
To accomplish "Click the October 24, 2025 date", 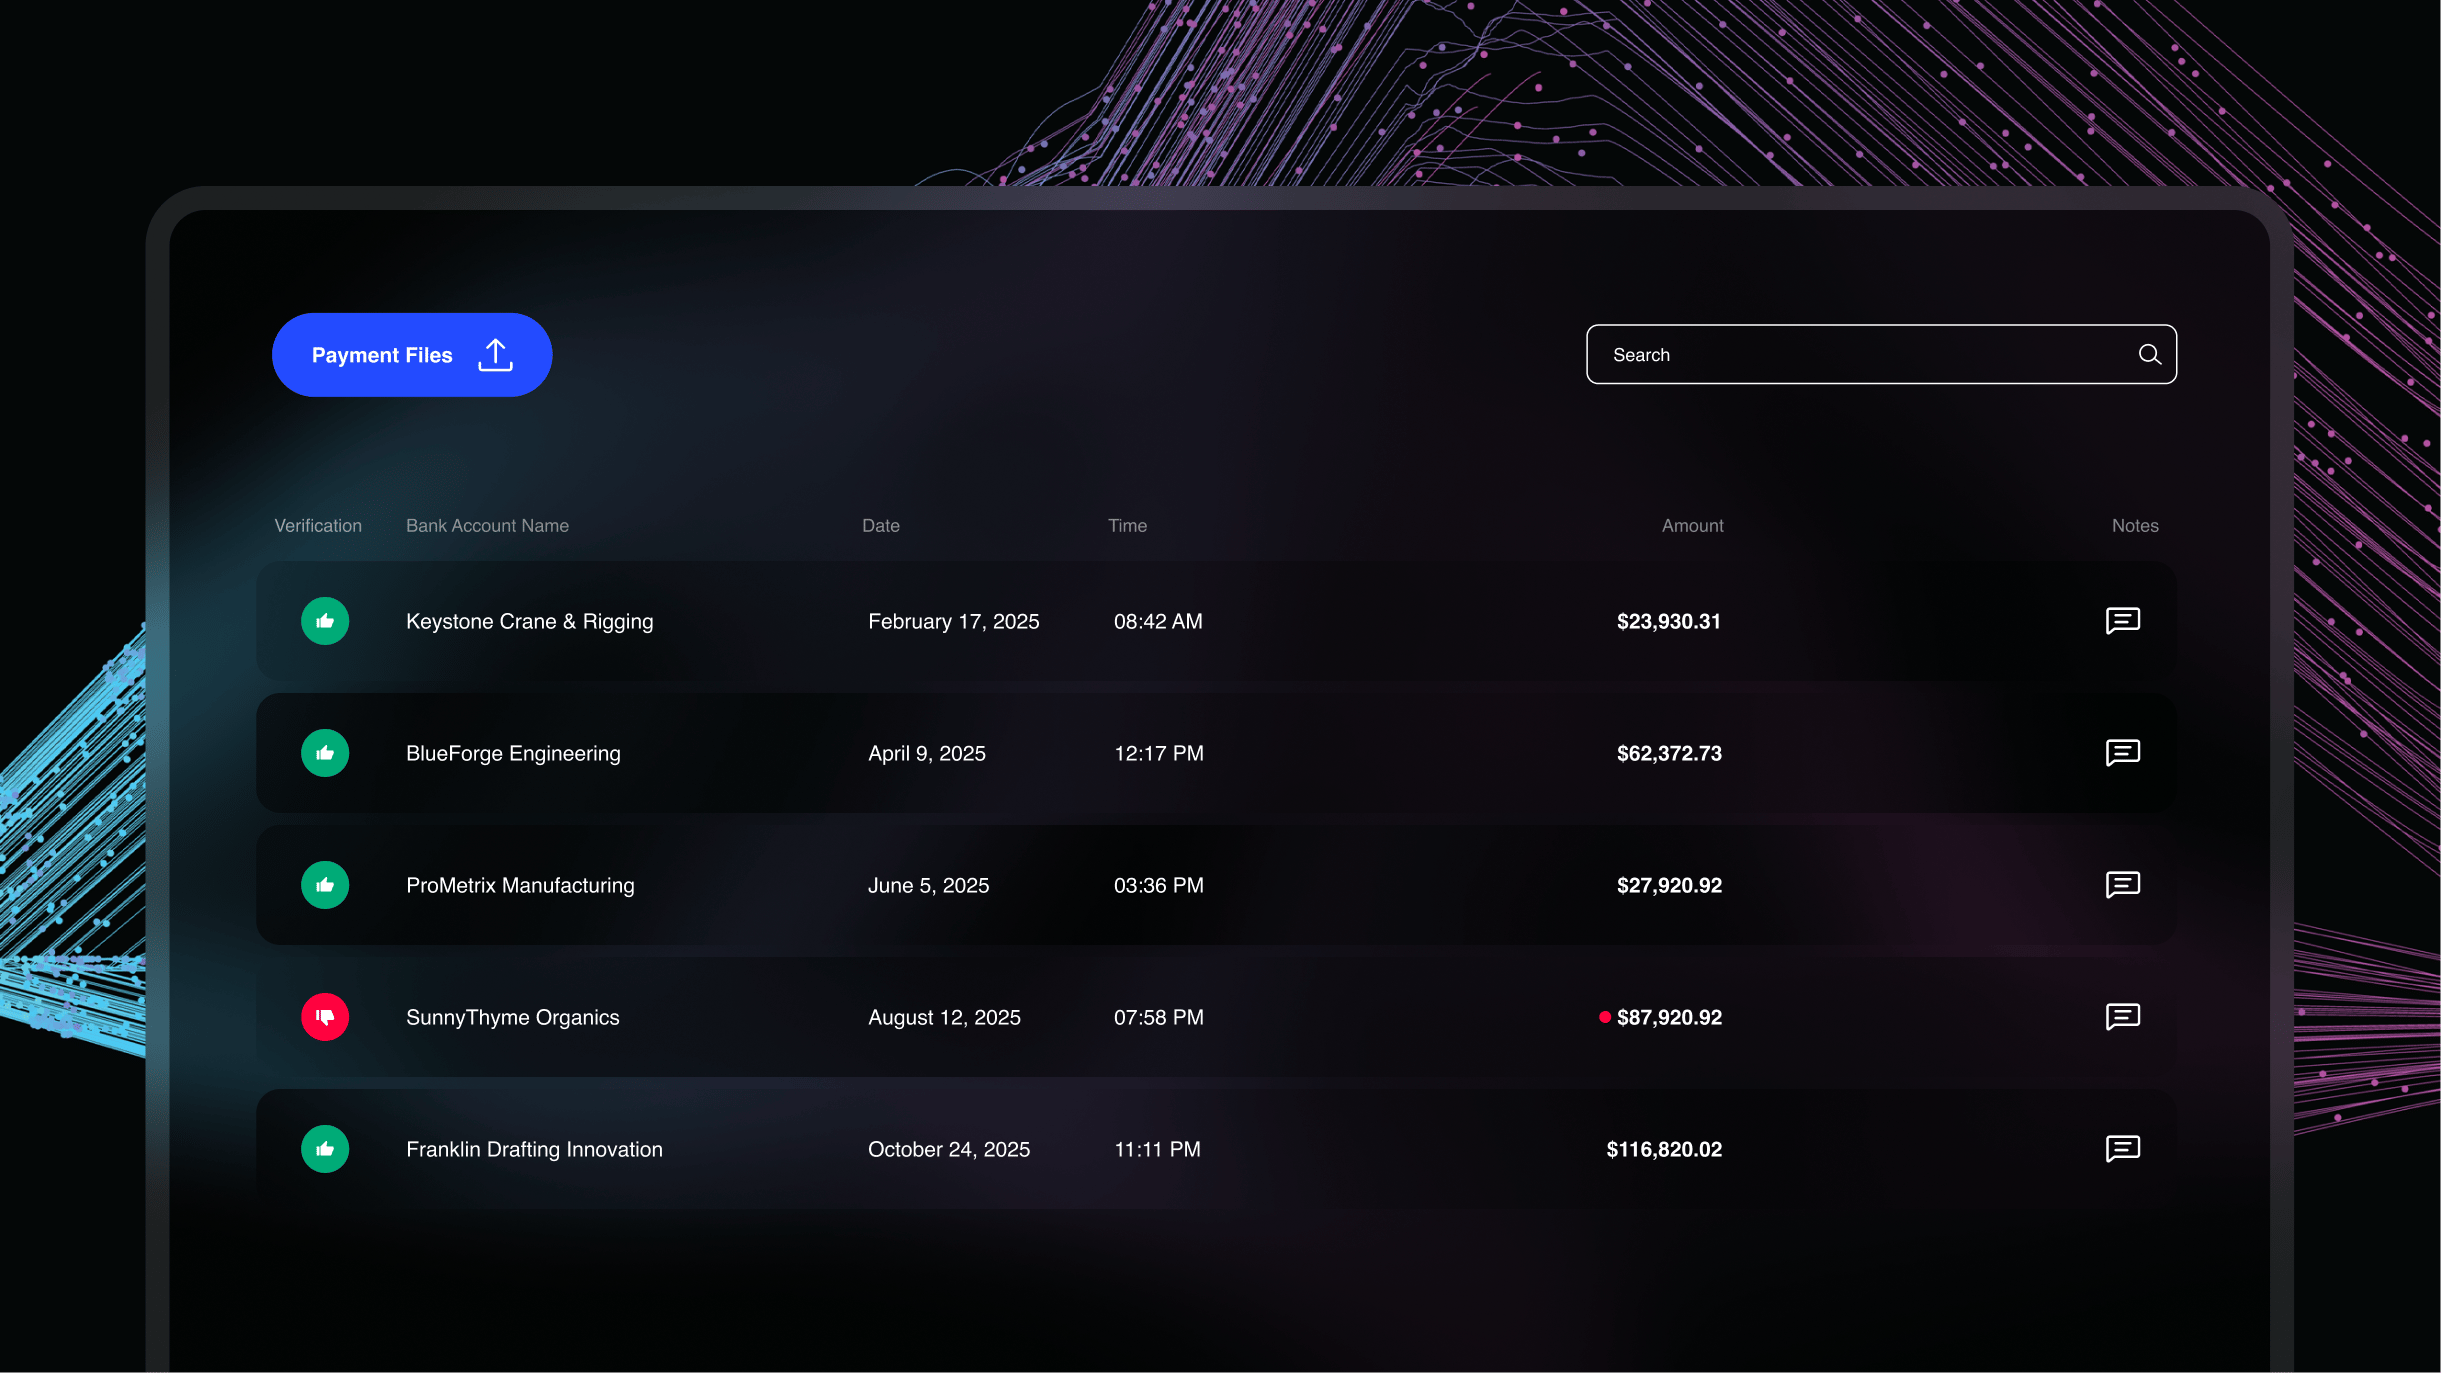I will click(x=949, y=1150).
